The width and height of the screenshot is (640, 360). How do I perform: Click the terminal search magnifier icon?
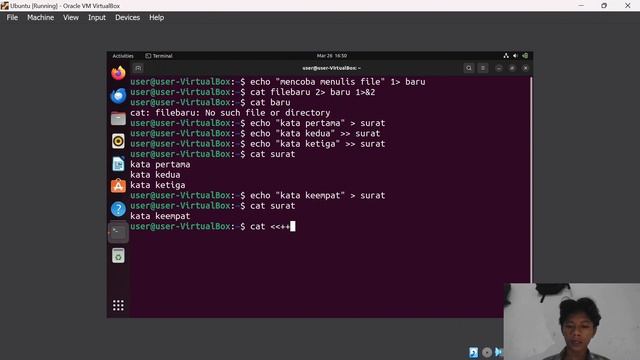click(469, 68)
